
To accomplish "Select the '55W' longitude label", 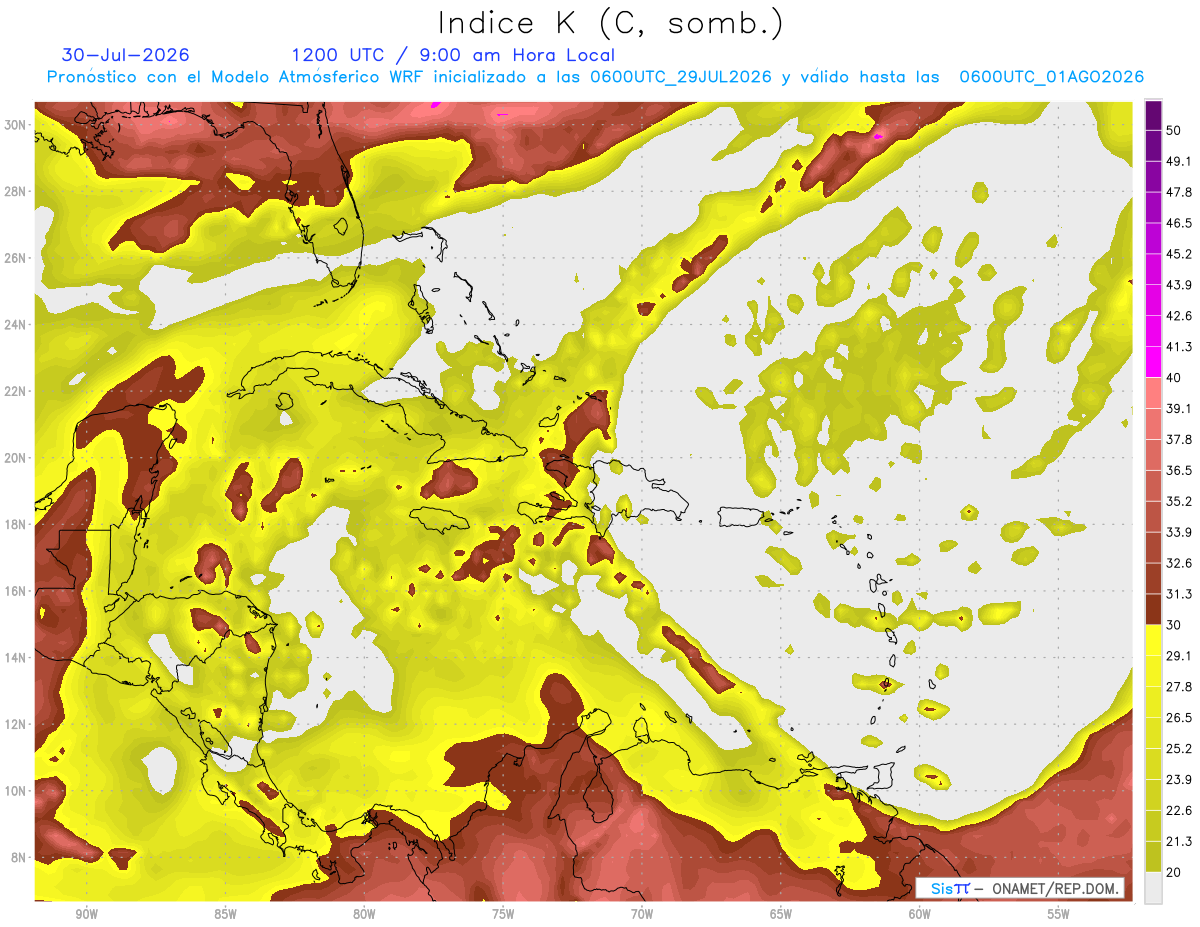I will click(x=1059, y=914).
